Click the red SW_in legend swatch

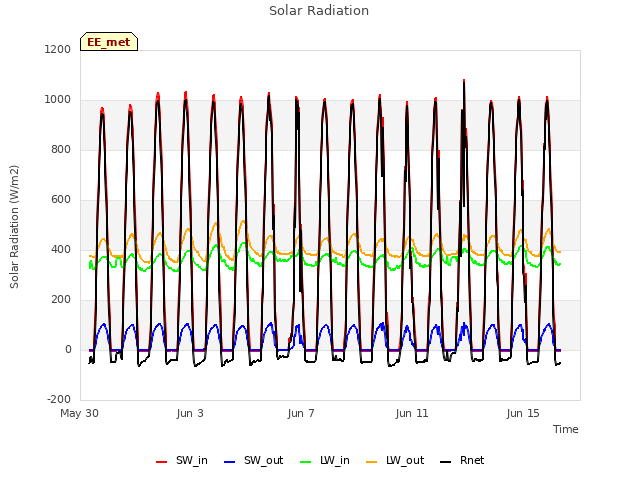tap(162, 462)
